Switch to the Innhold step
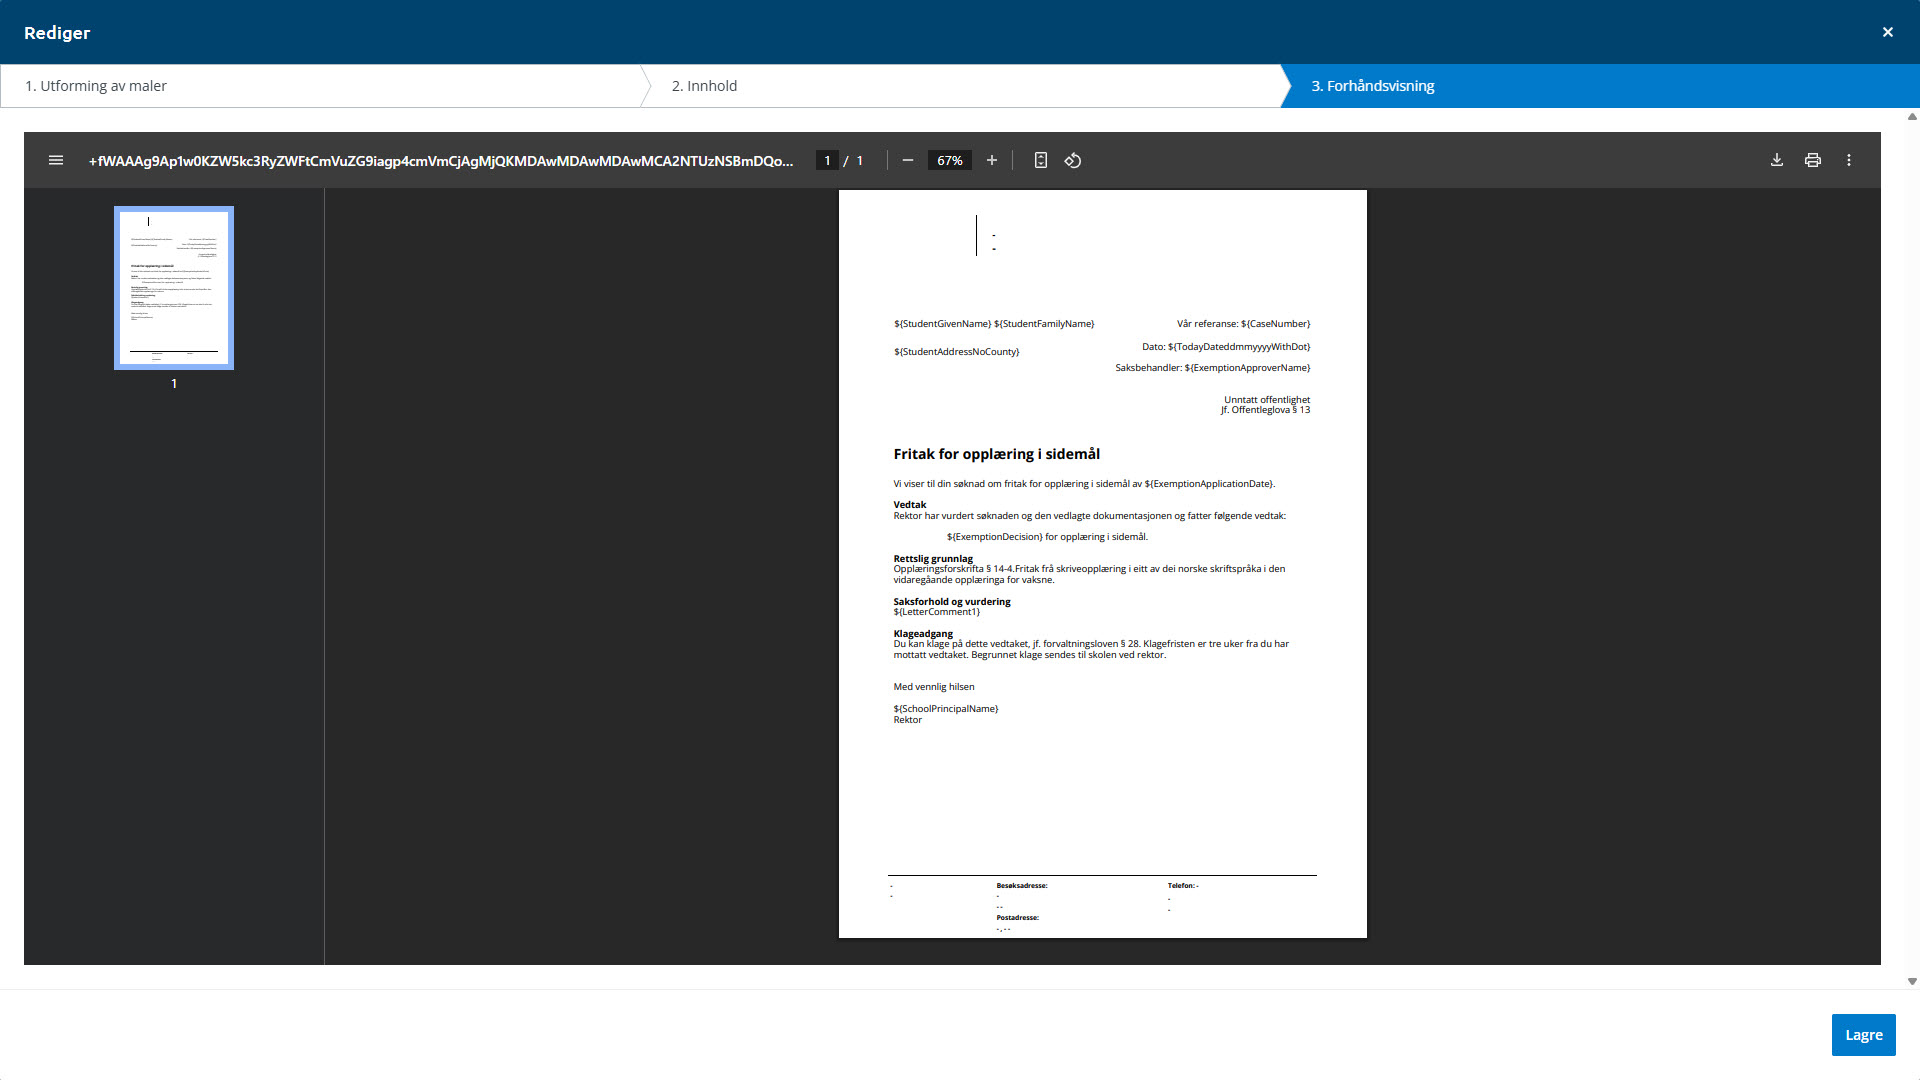The image size is (1920, 1080). [x=704, y=86]
